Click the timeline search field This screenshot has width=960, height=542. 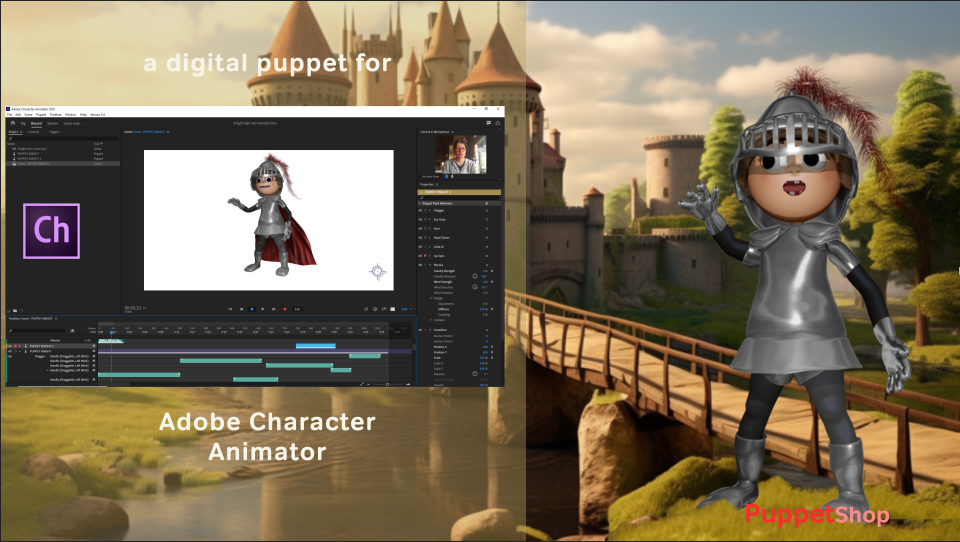click(x=37, y=331)
